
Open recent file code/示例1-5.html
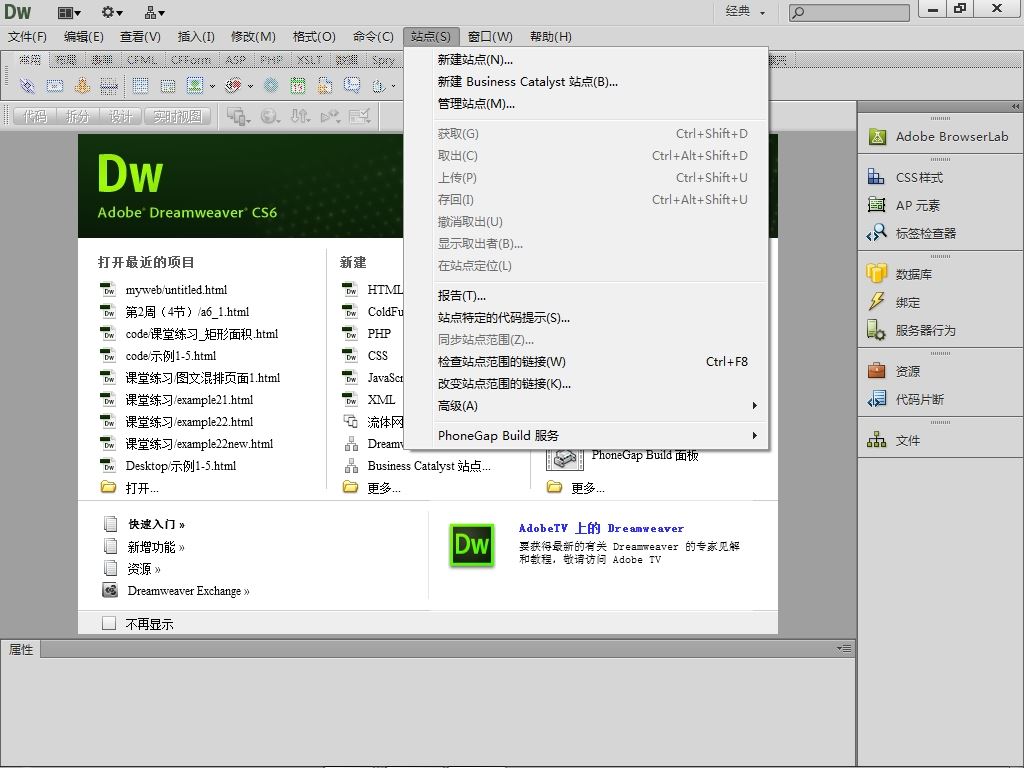click(x=170, y=356)
